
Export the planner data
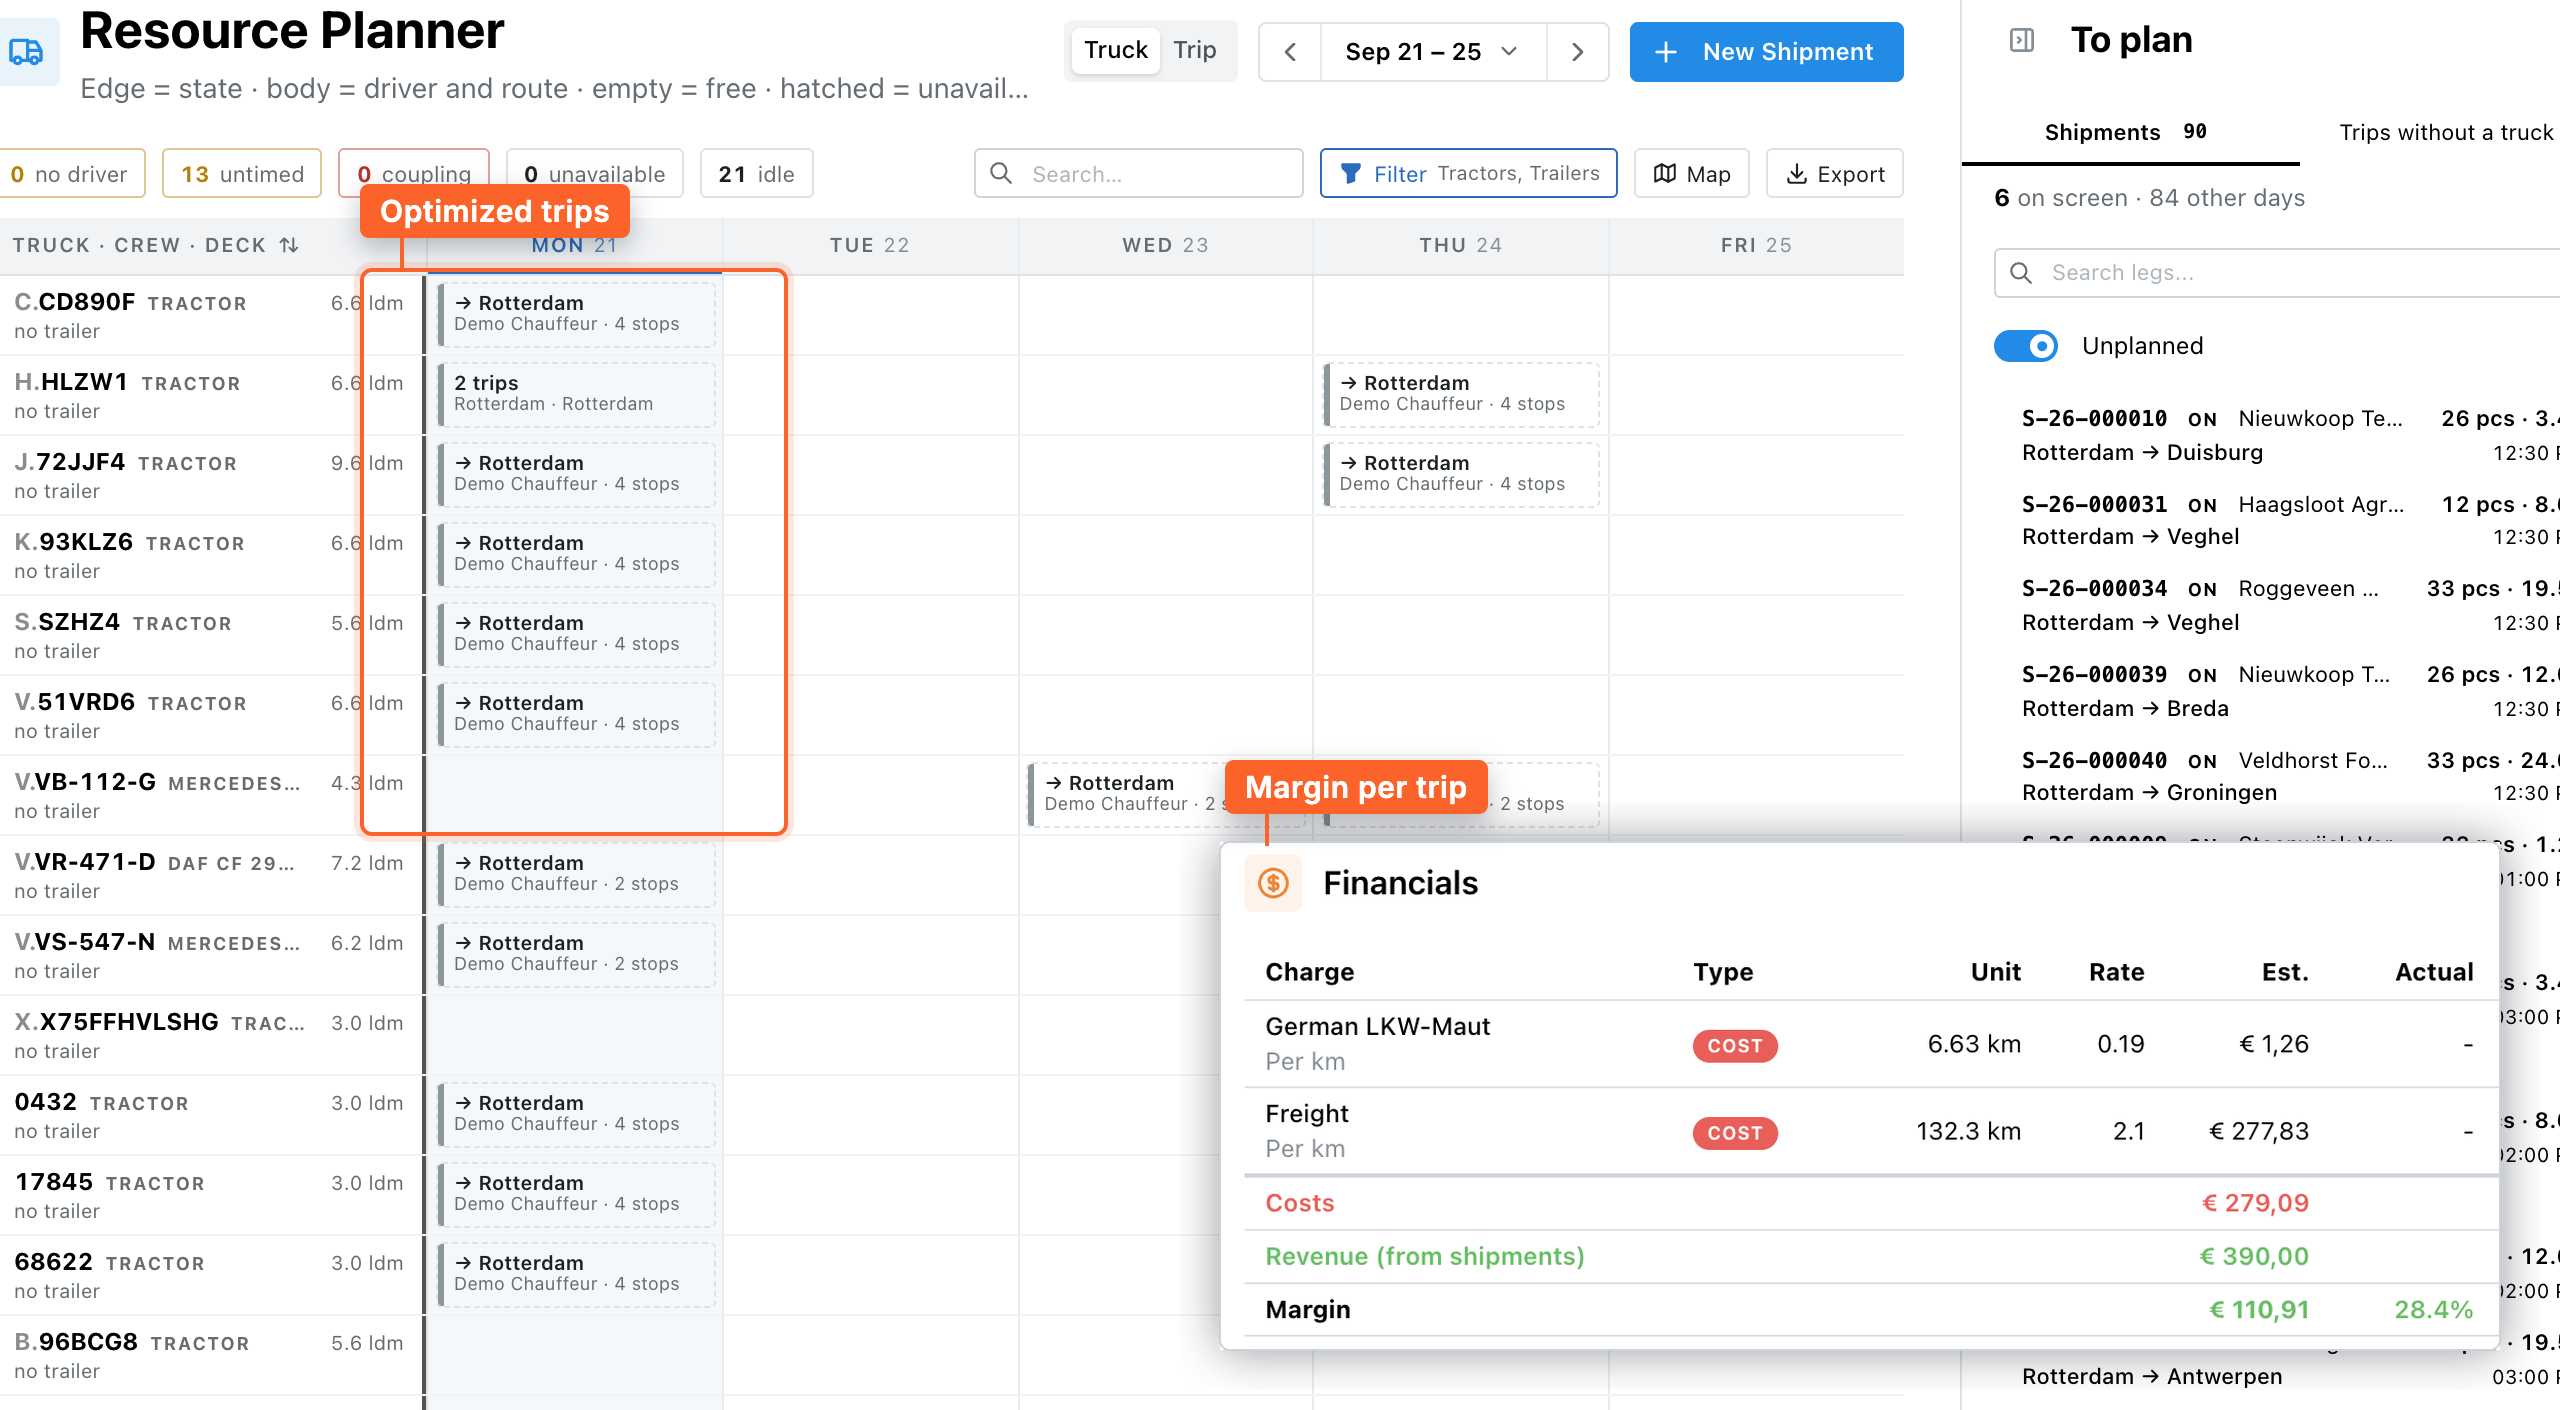tap(1835, 174)
